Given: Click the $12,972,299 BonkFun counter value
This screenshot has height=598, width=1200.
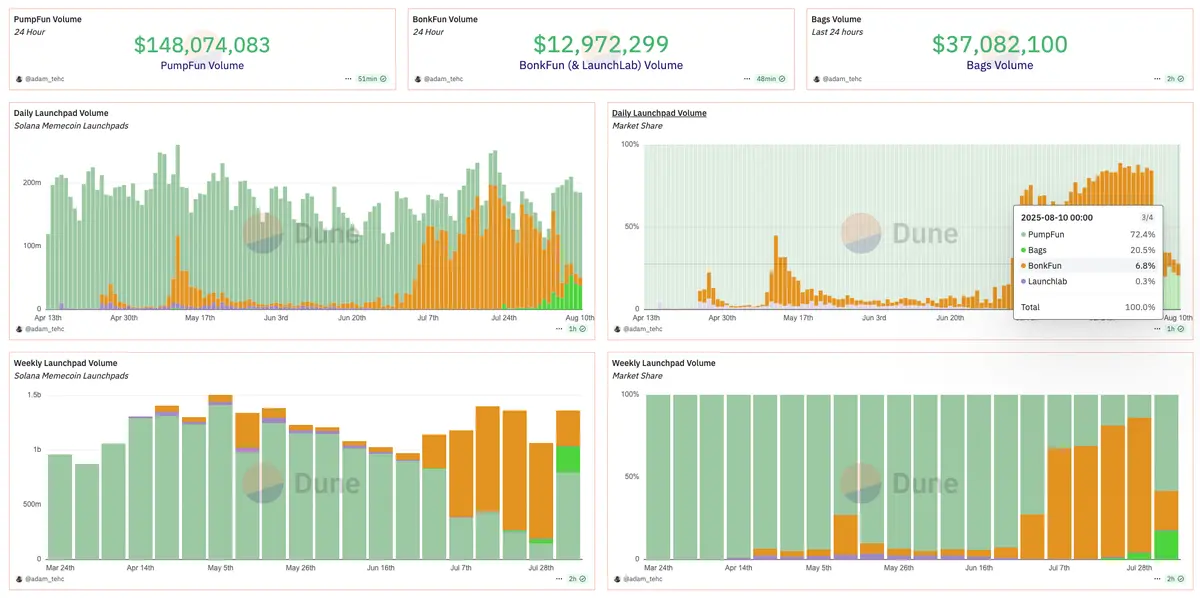Looking at the screenshot, I should [x=600, y=44].
